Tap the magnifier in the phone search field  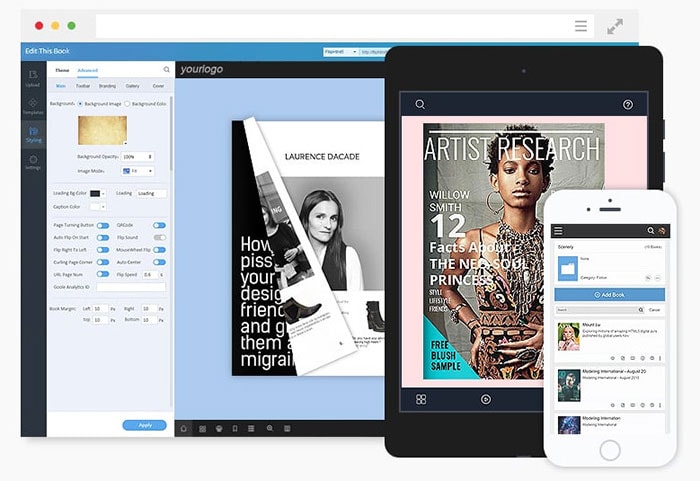point(641,310)
